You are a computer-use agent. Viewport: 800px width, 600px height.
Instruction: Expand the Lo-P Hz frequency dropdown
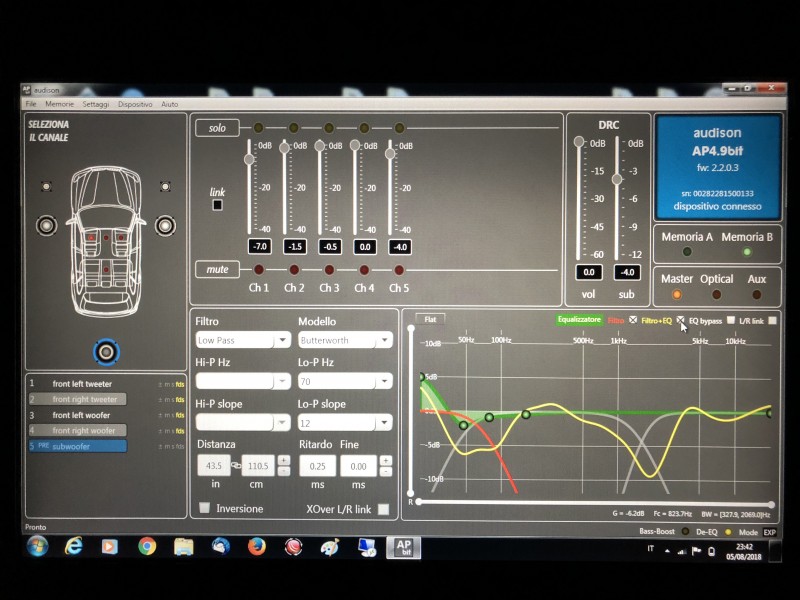[x=345, y=381]
